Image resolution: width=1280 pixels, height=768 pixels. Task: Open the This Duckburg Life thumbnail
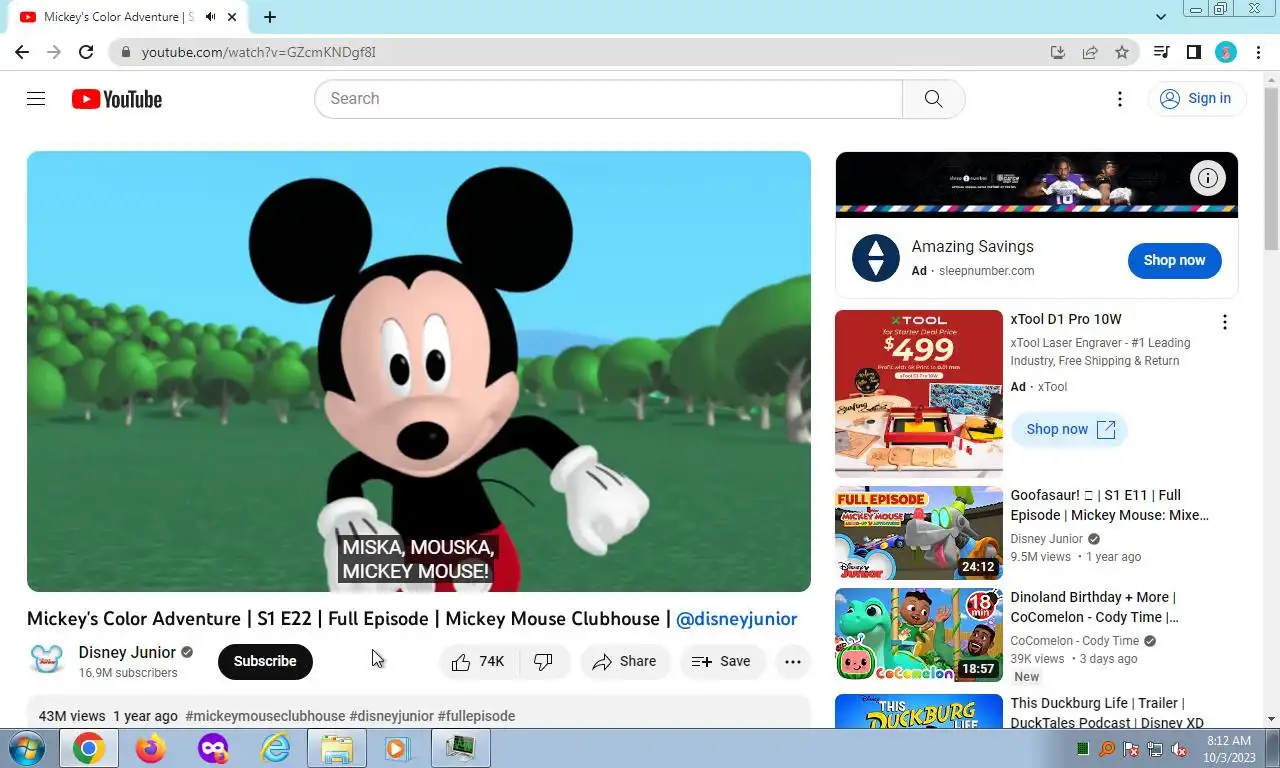pos(919,711)
